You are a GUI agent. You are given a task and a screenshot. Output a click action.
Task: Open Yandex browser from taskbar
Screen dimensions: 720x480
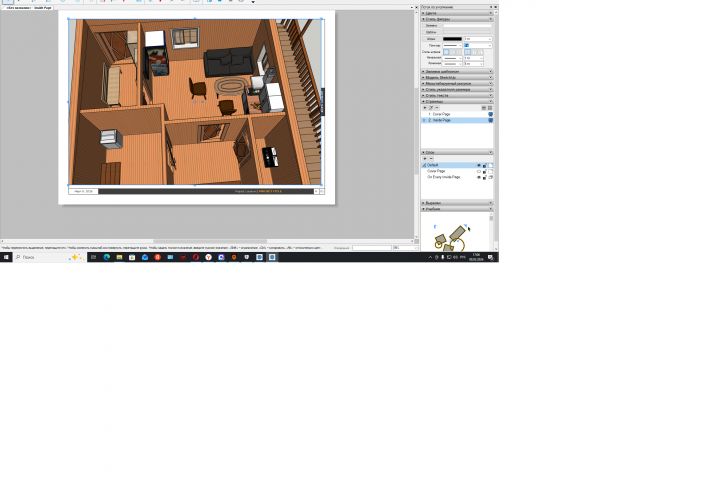point(208,257)
